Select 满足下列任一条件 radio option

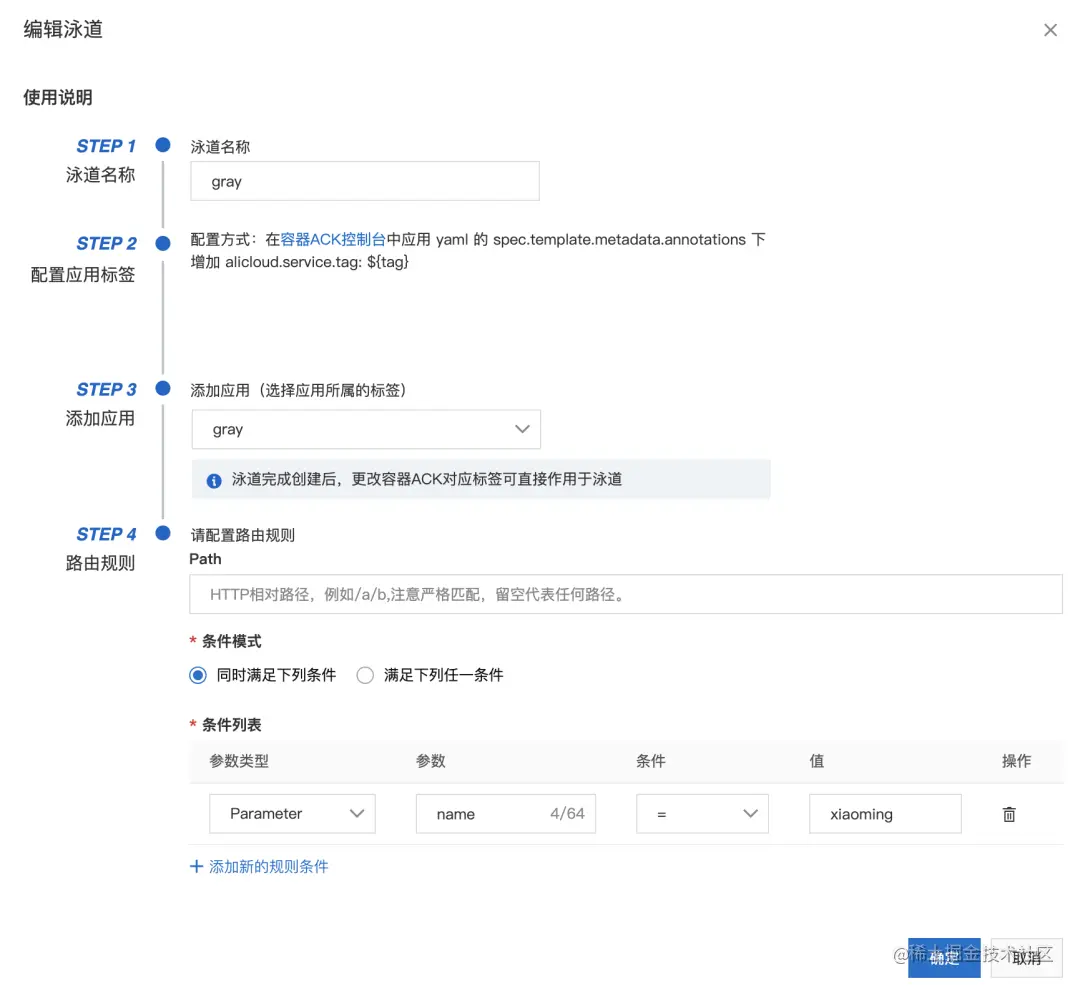[x=365, y=675]
